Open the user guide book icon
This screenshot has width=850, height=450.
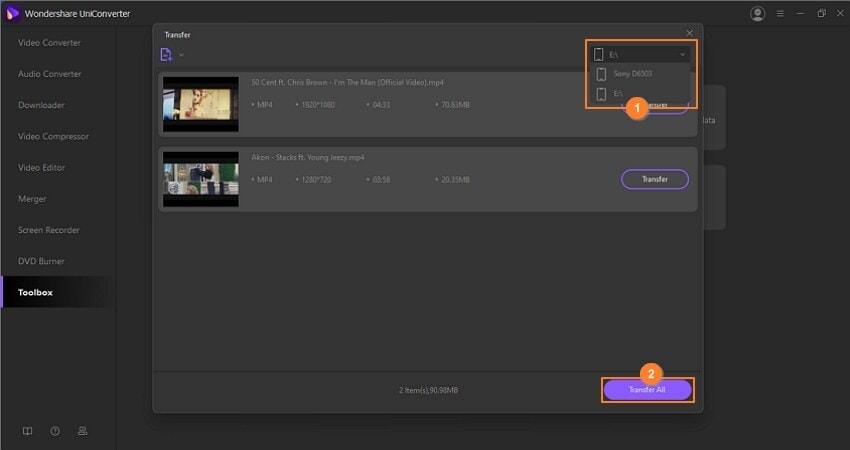(27, 431)
